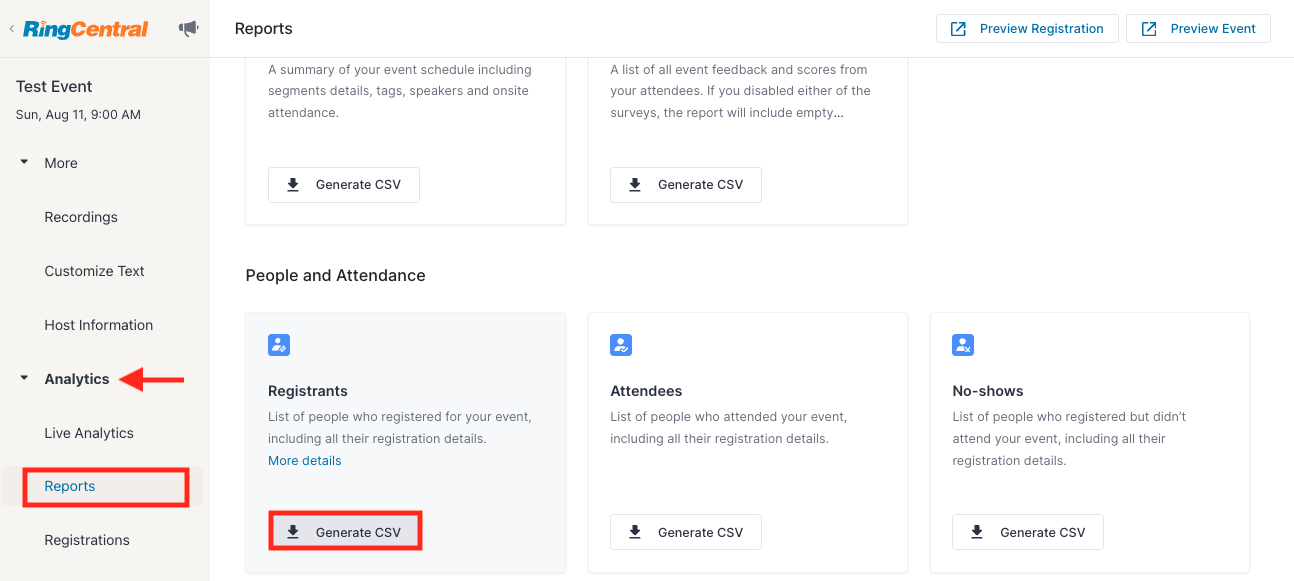Click the Attendees card blue icon

(621, 345)
